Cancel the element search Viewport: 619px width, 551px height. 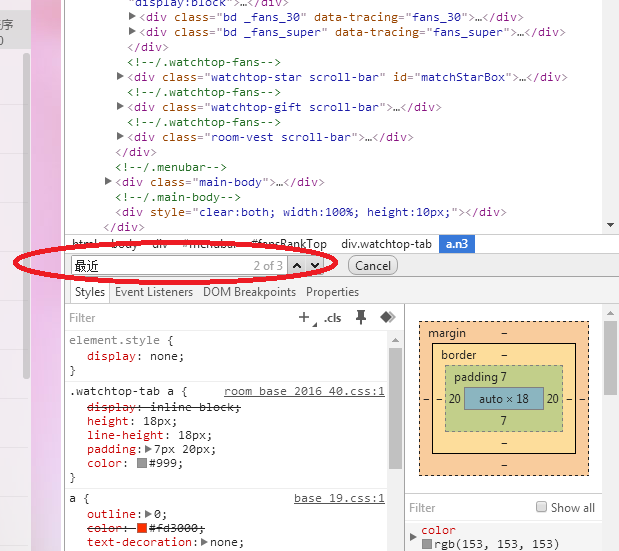373,266
